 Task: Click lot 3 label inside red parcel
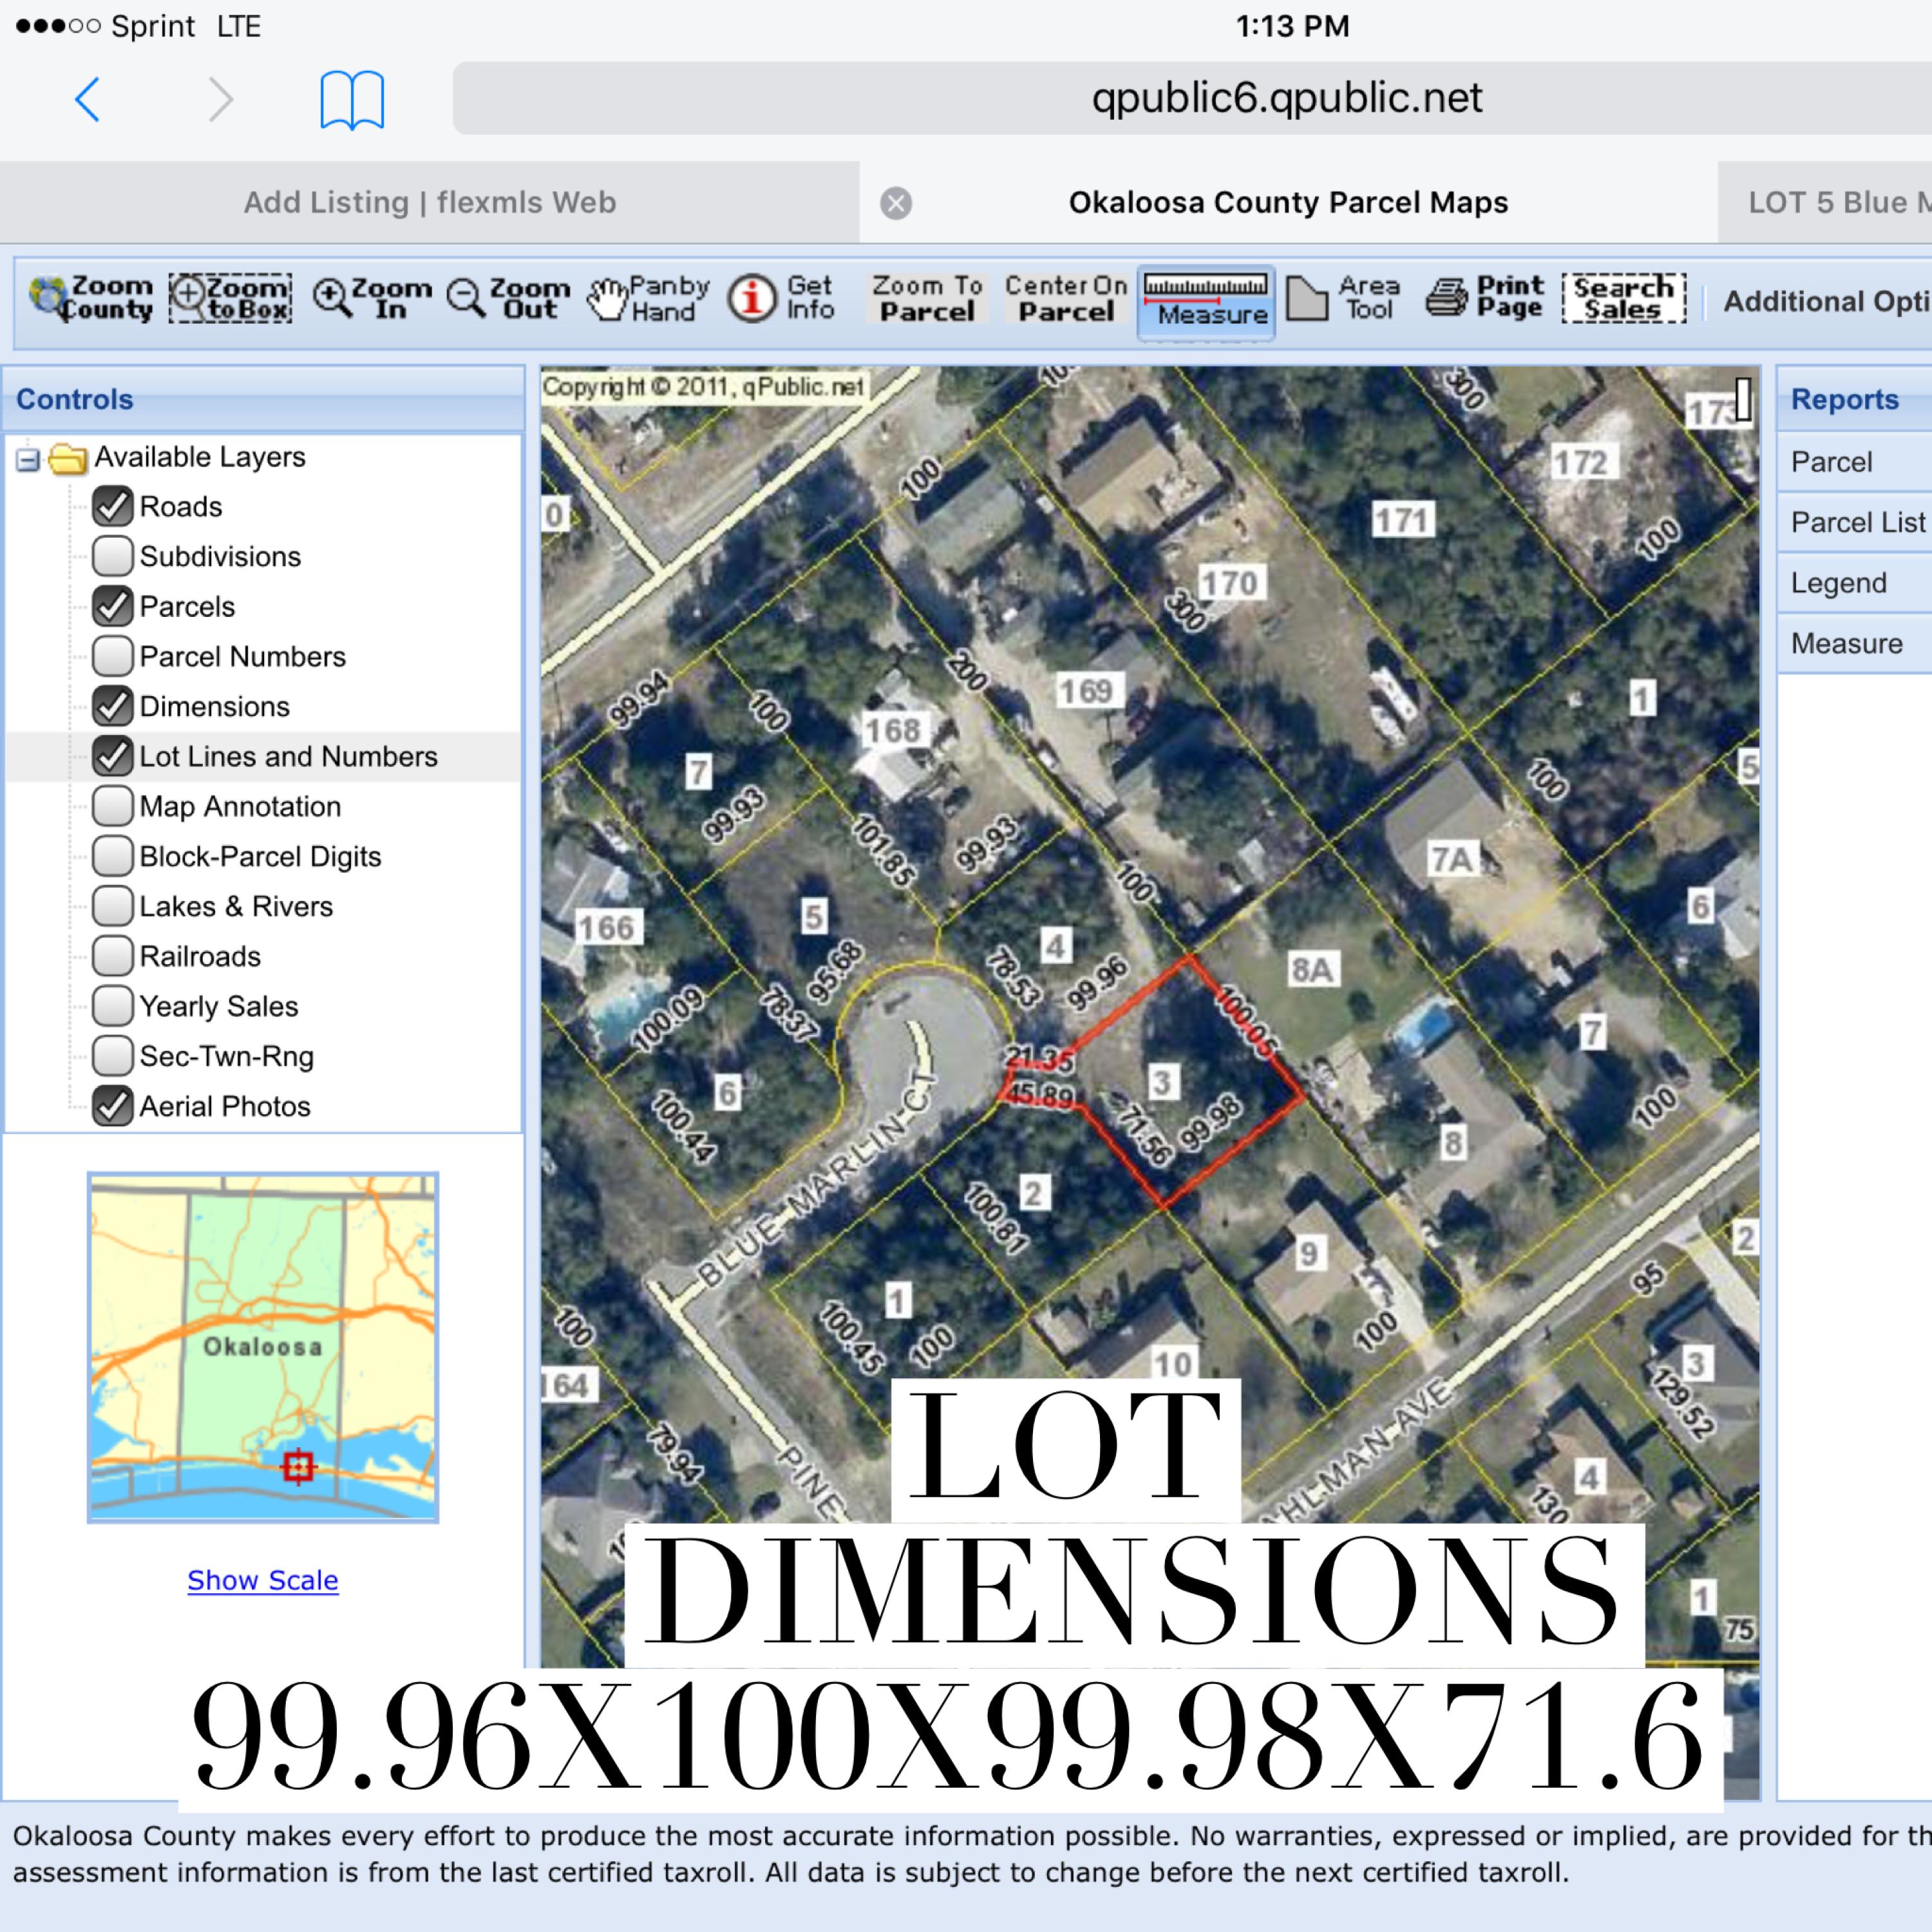(1161, 1082)
